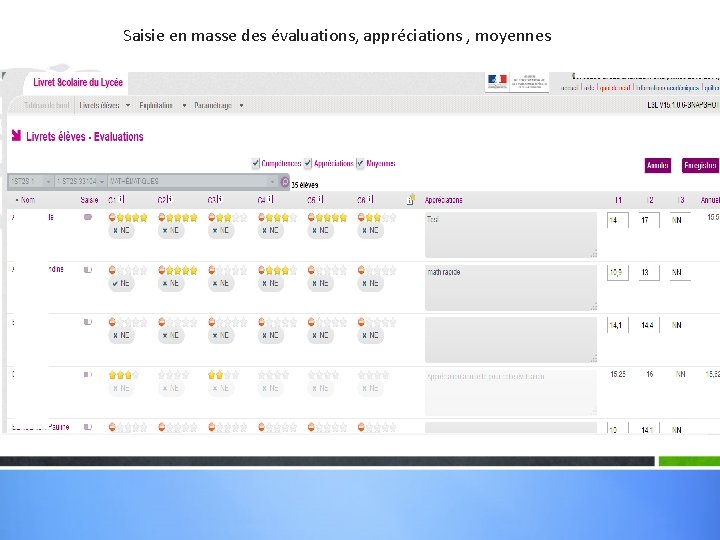
Task: Open Tableau de bord menu item
Action: click(46, 106)
